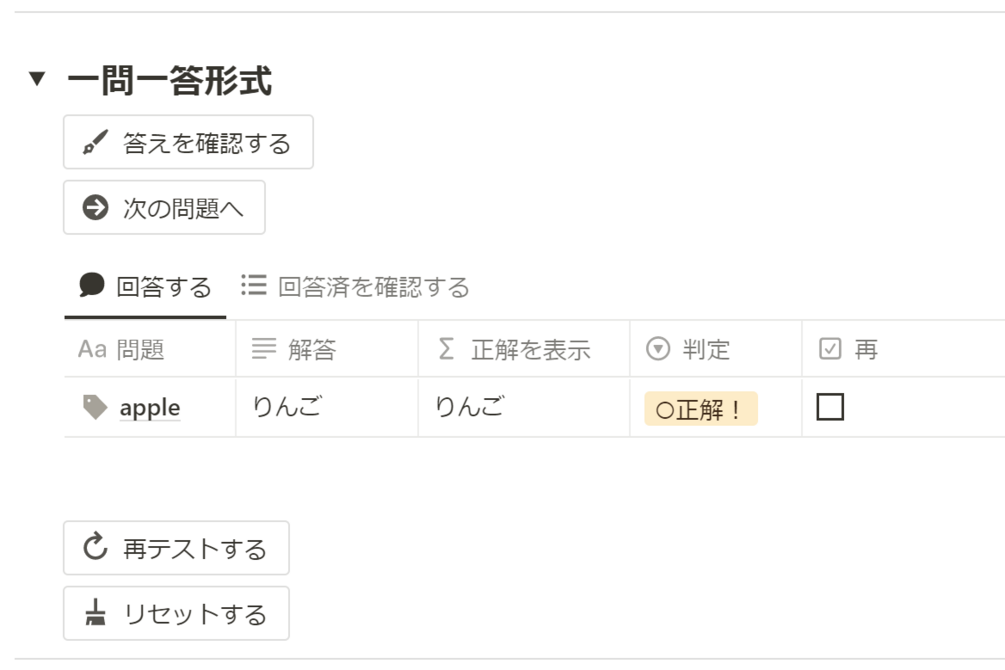The image size is (1005, 670).
Task: Click the arrow icon on 次の問題へ
Action: coord(95,208)
